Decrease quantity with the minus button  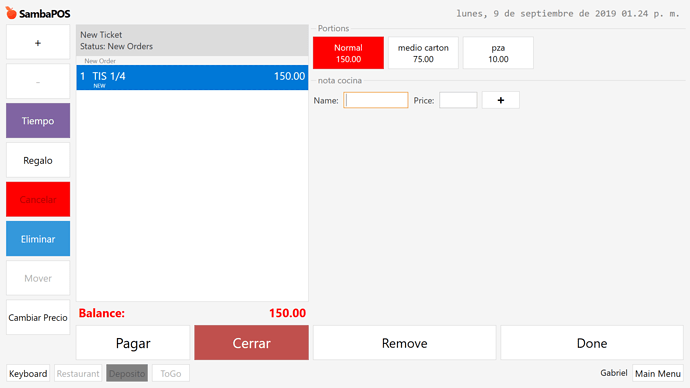point(38,81)
